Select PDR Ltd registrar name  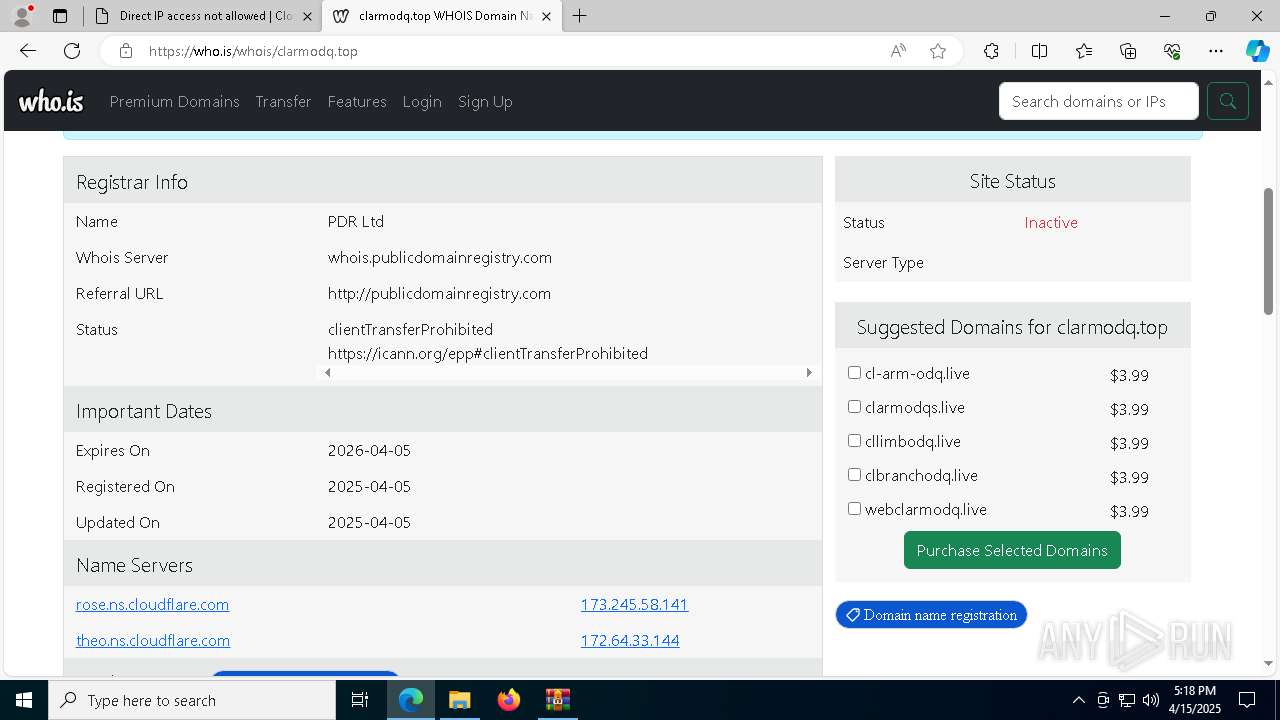[x=356, y=221]
